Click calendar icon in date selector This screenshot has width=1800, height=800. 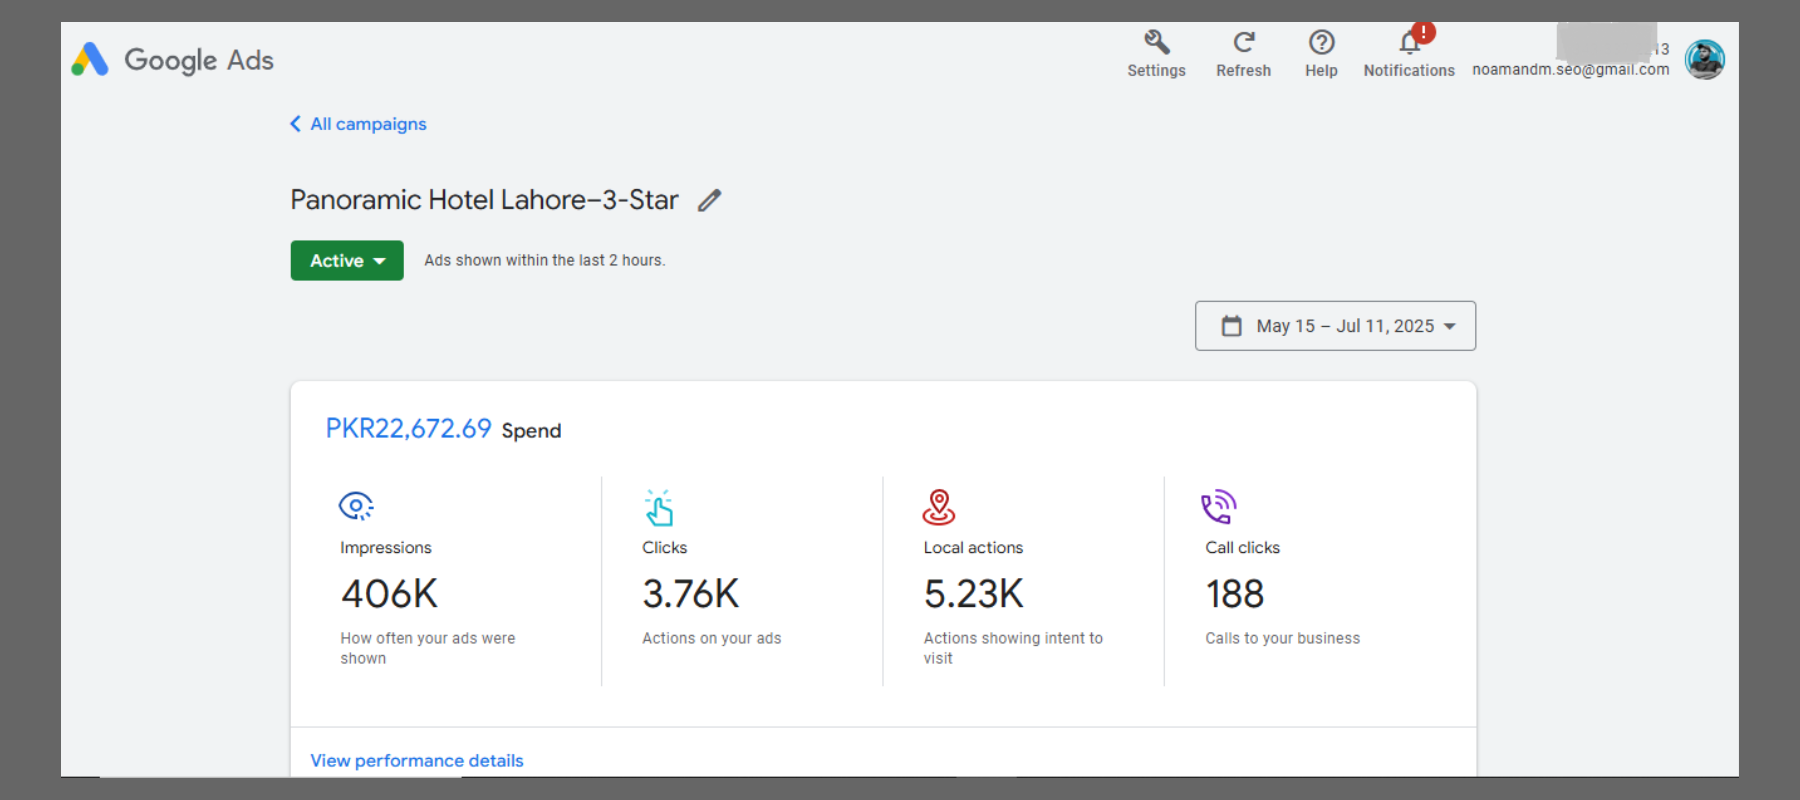tap(1232, 326)
